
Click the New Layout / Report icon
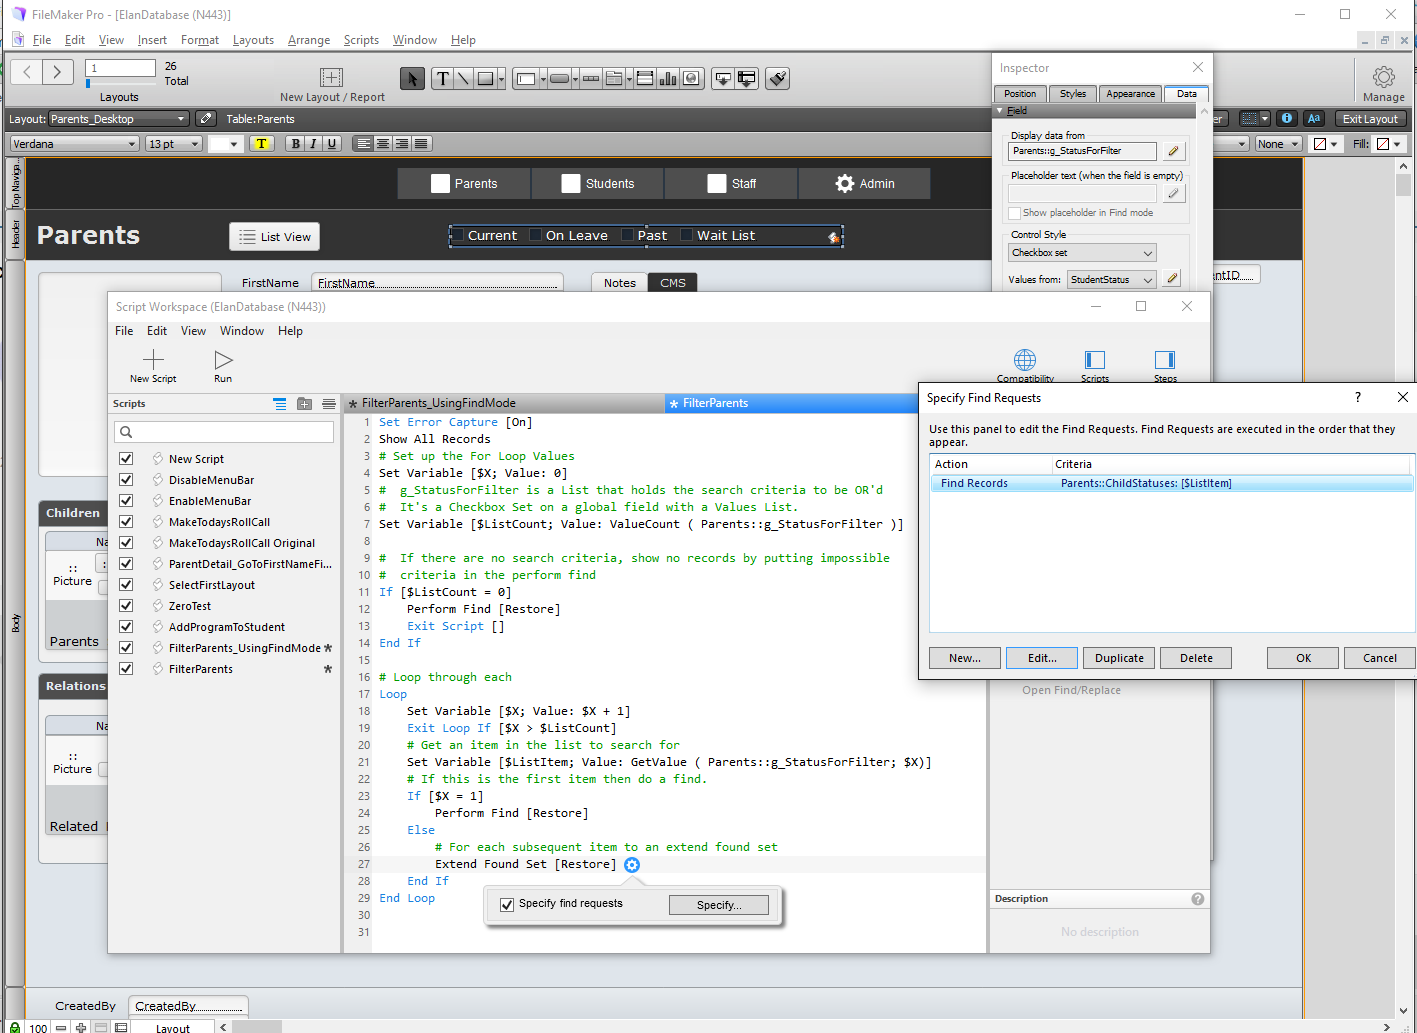332,78
